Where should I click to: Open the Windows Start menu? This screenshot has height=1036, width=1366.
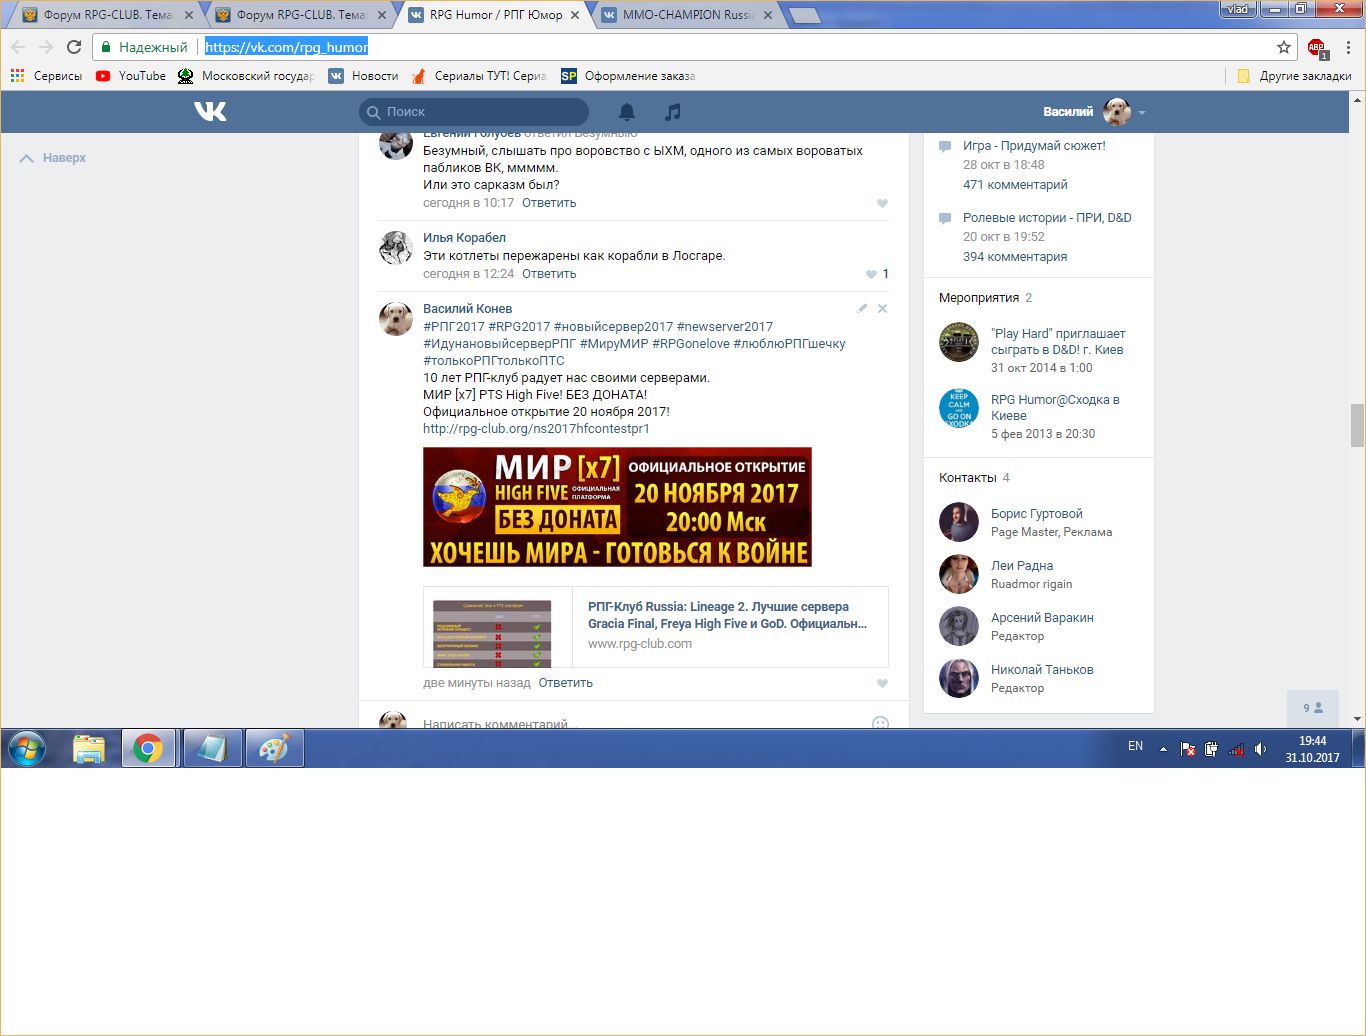27,748
